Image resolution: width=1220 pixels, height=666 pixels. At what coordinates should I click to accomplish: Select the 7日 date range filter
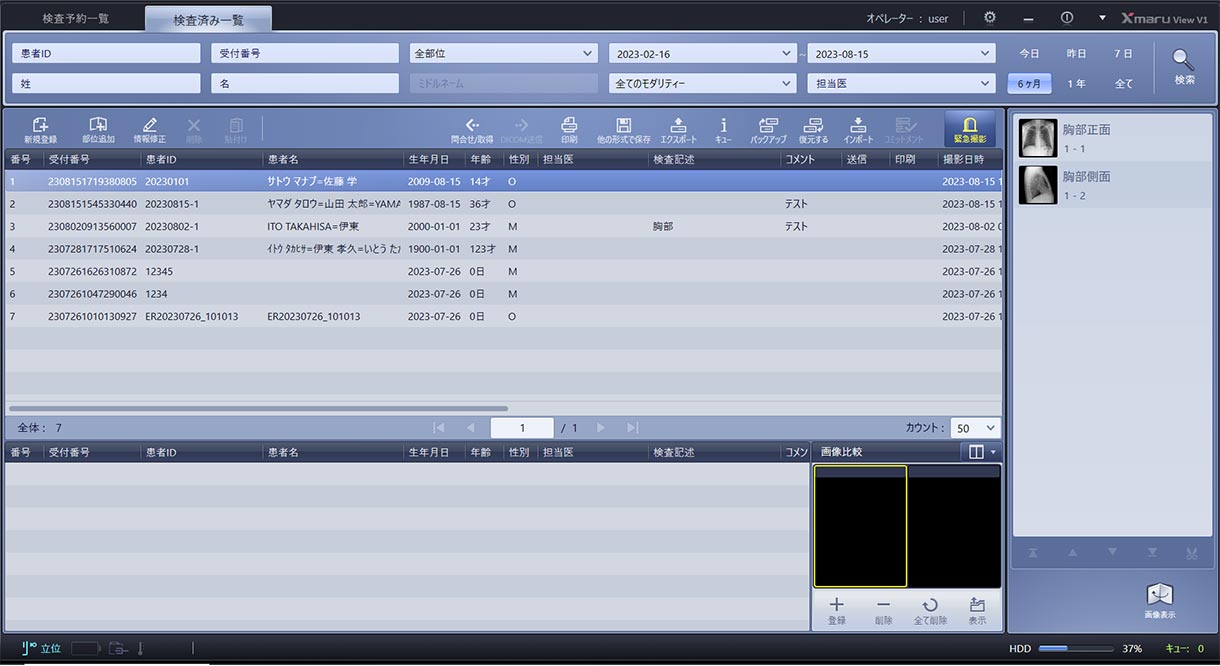(1123, 54)
